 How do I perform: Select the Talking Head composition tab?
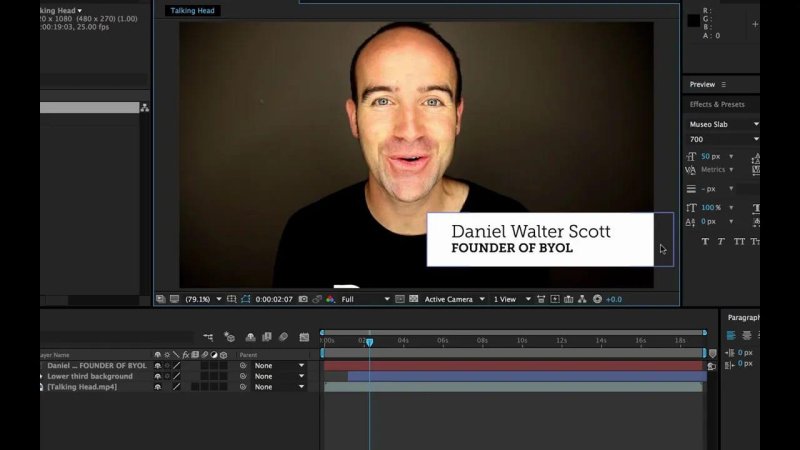[192, 10]
